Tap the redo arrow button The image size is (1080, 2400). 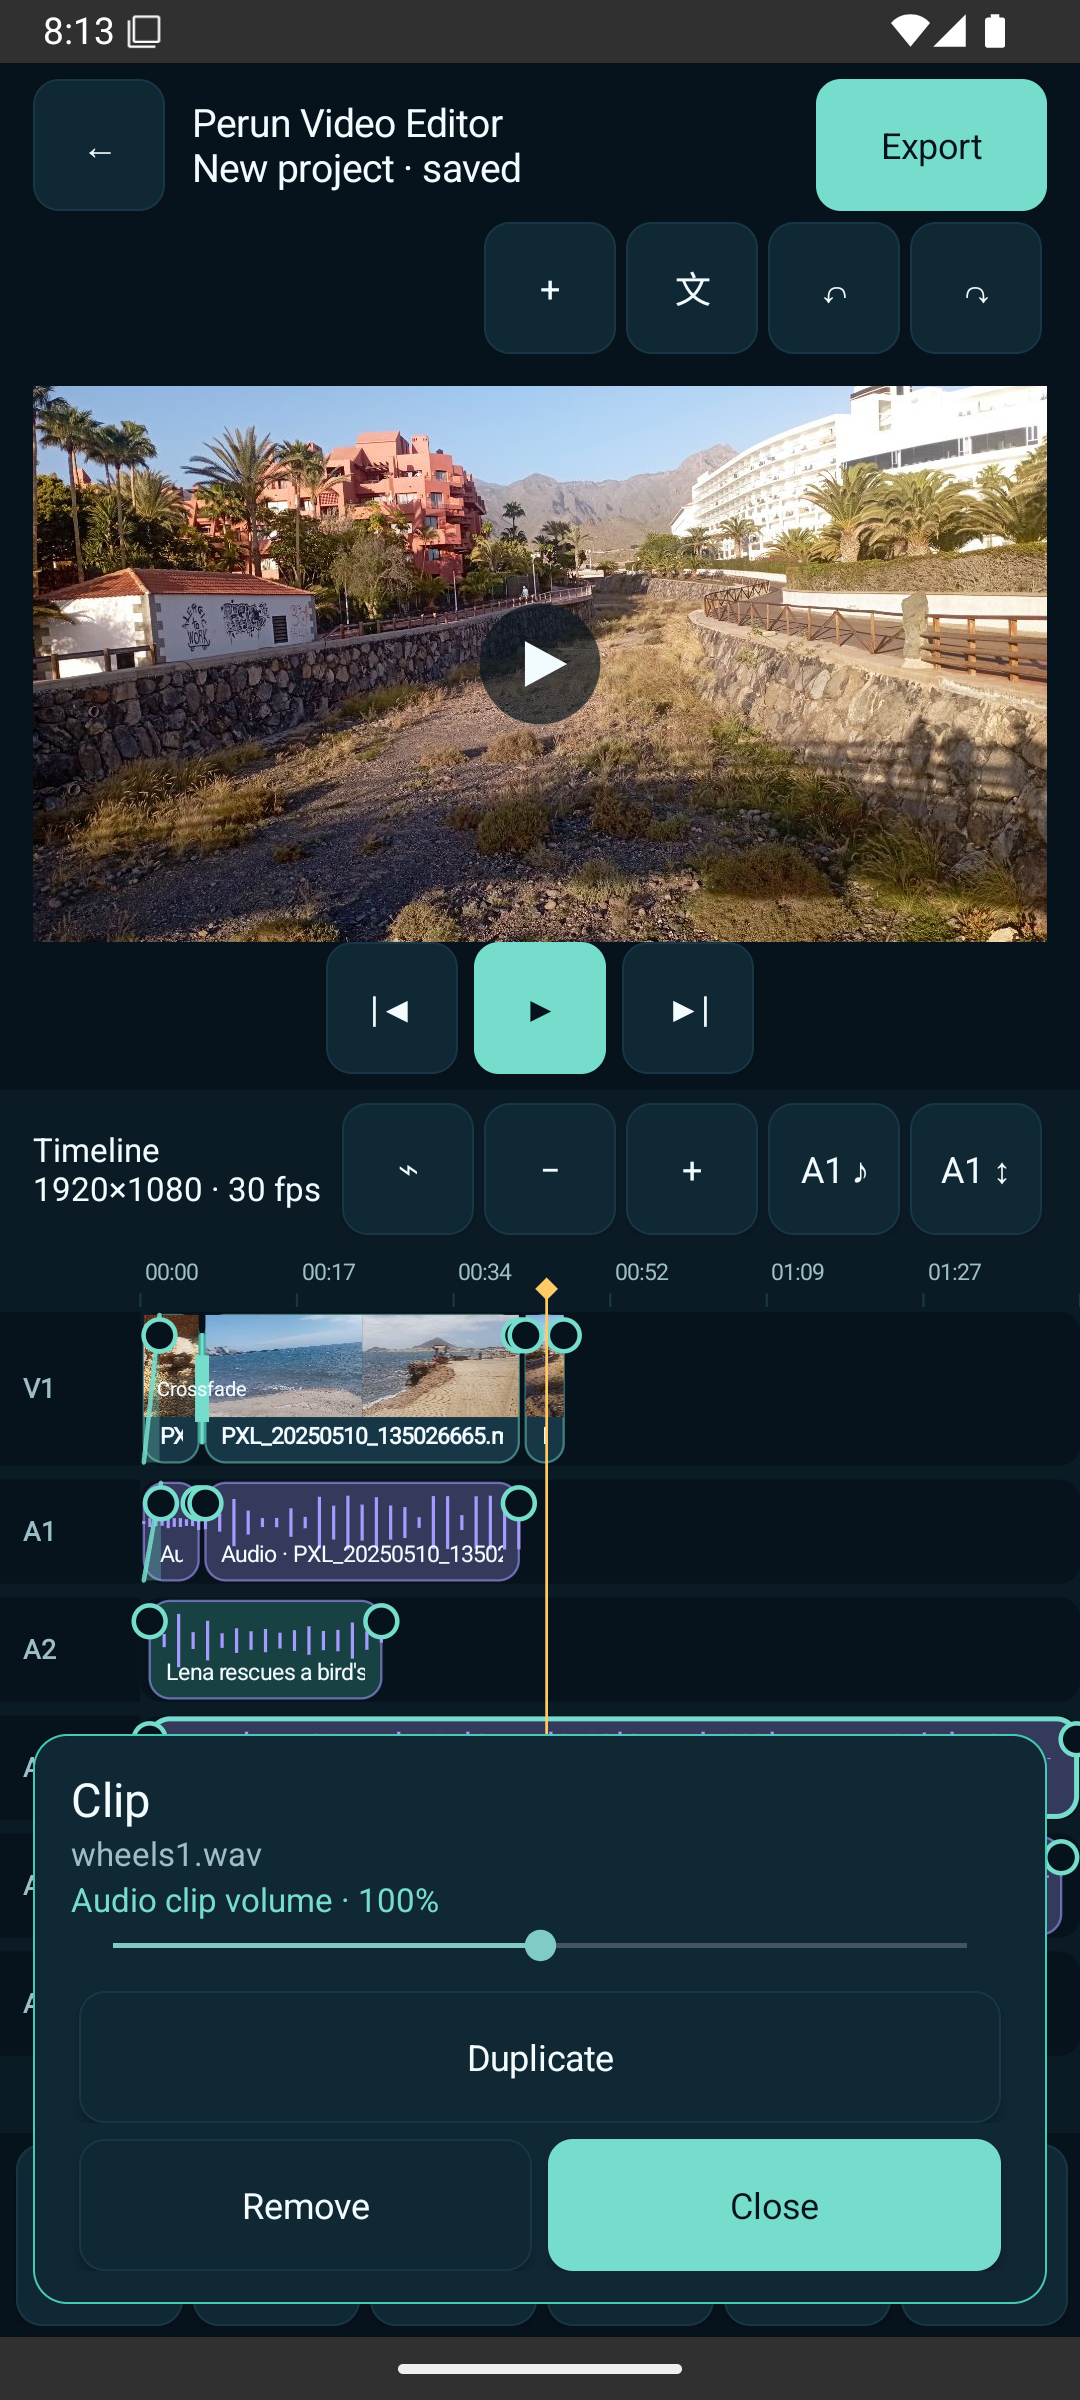pyautogui.click(x=976, y=288)
